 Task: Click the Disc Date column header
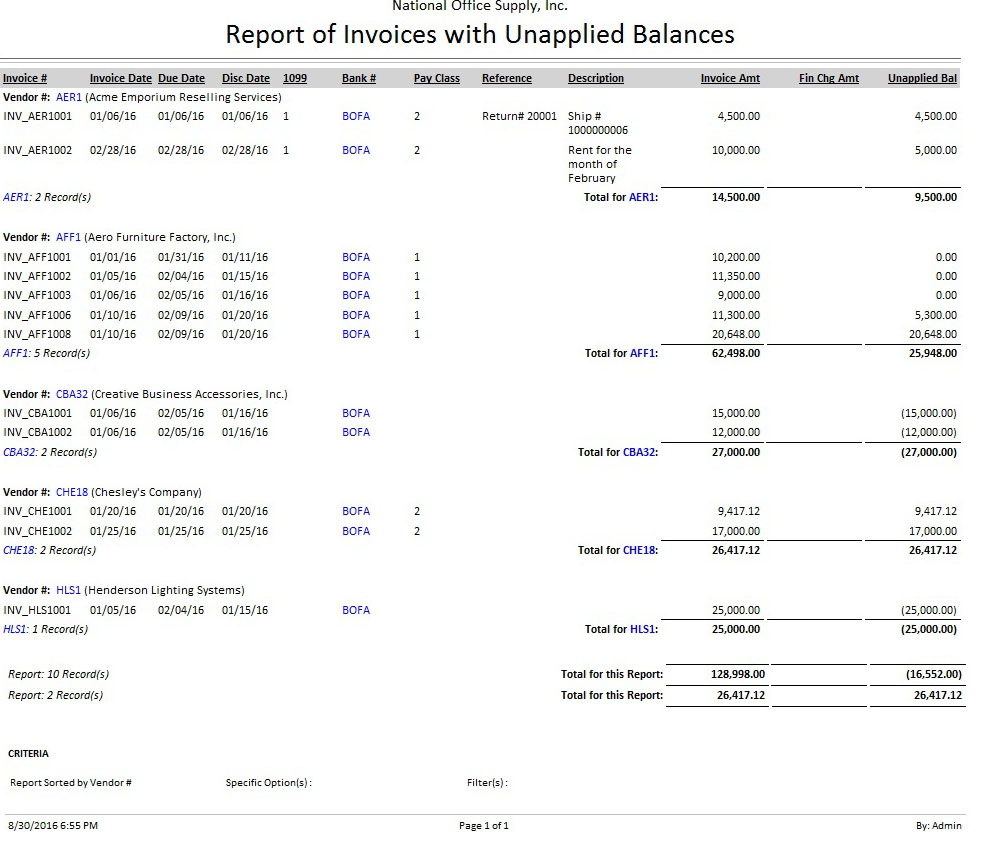pyautogui.click(x=245, y=79)
